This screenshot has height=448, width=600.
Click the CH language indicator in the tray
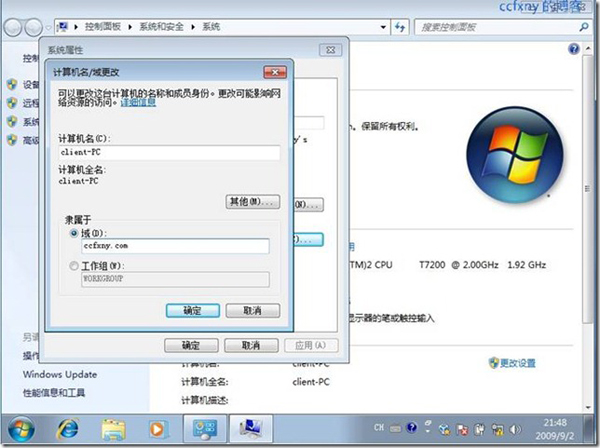[379, 428]
